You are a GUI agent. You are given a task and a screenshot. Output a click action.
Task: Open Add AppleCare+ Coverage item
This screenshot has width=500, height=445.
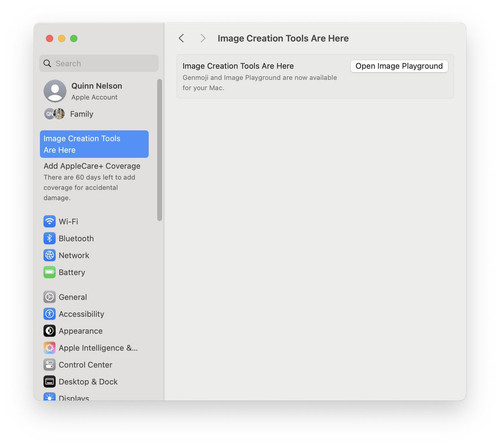[x=92, y=182]
